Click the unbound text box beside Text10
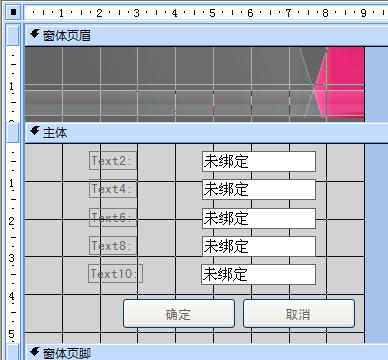Image resolution: width=388 pixels, height=360 pixels. click(x=258, y=274)
